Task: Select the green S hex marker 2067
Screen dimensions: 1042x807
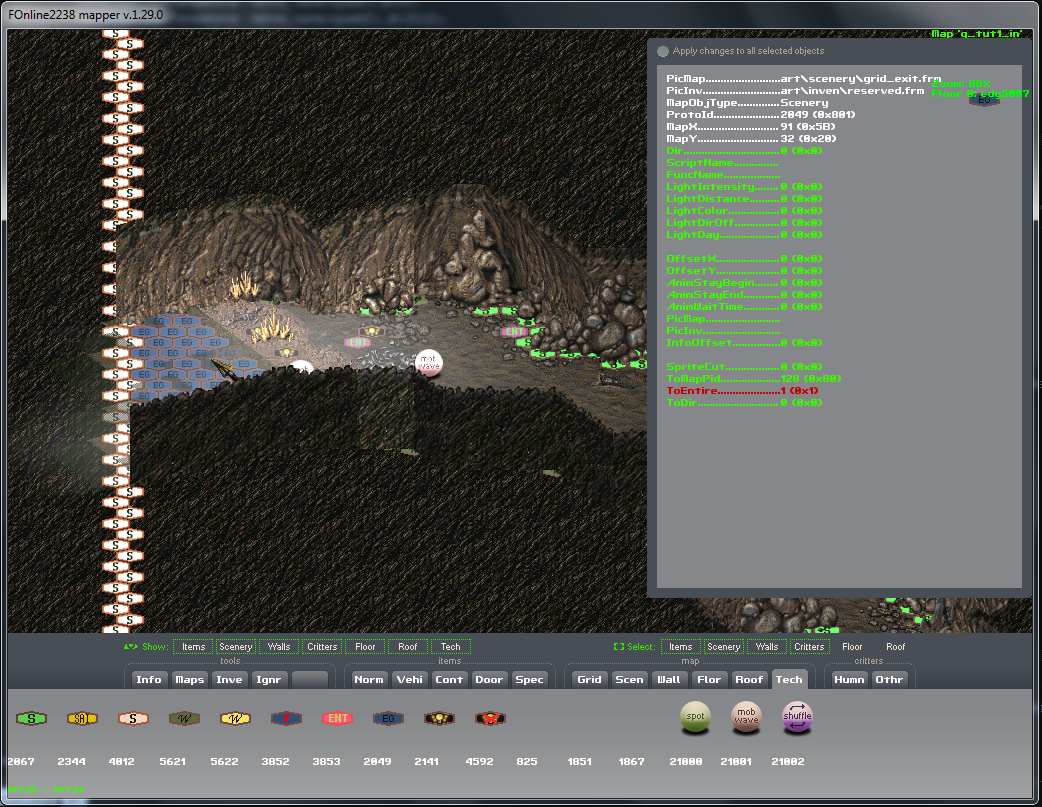Action: [x=32, y=718]
